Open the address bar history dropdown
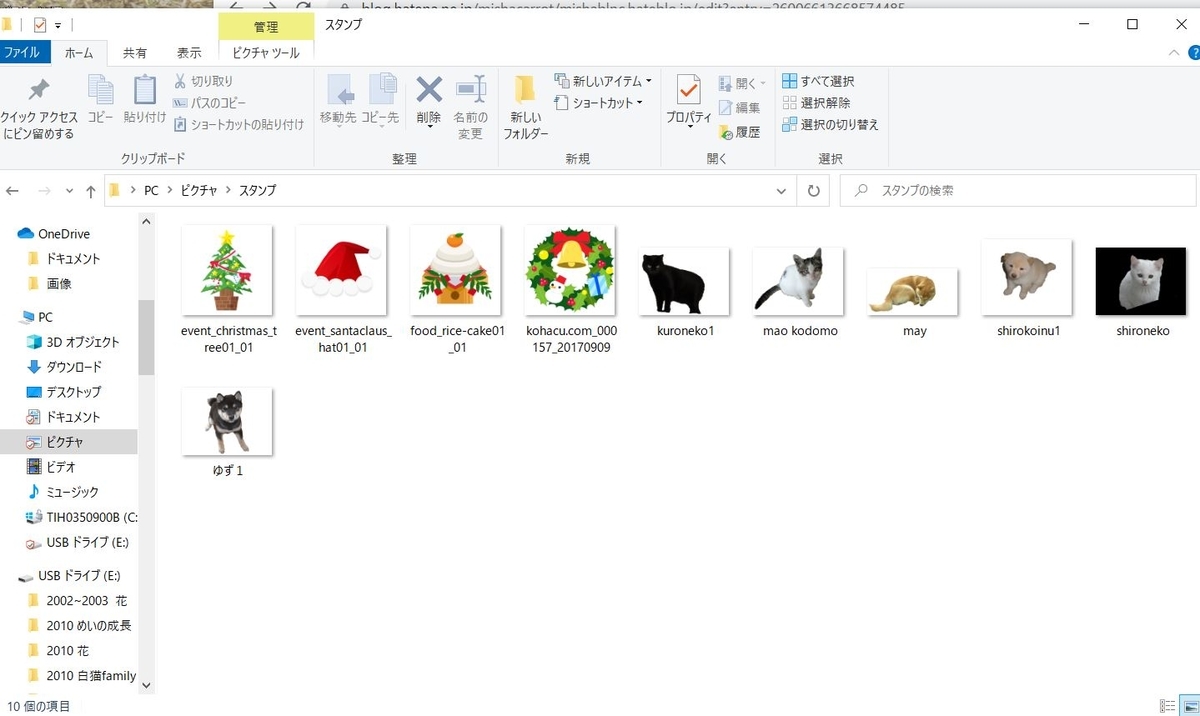This screenshot has width=1200, height=716. [x=781, y=190]
